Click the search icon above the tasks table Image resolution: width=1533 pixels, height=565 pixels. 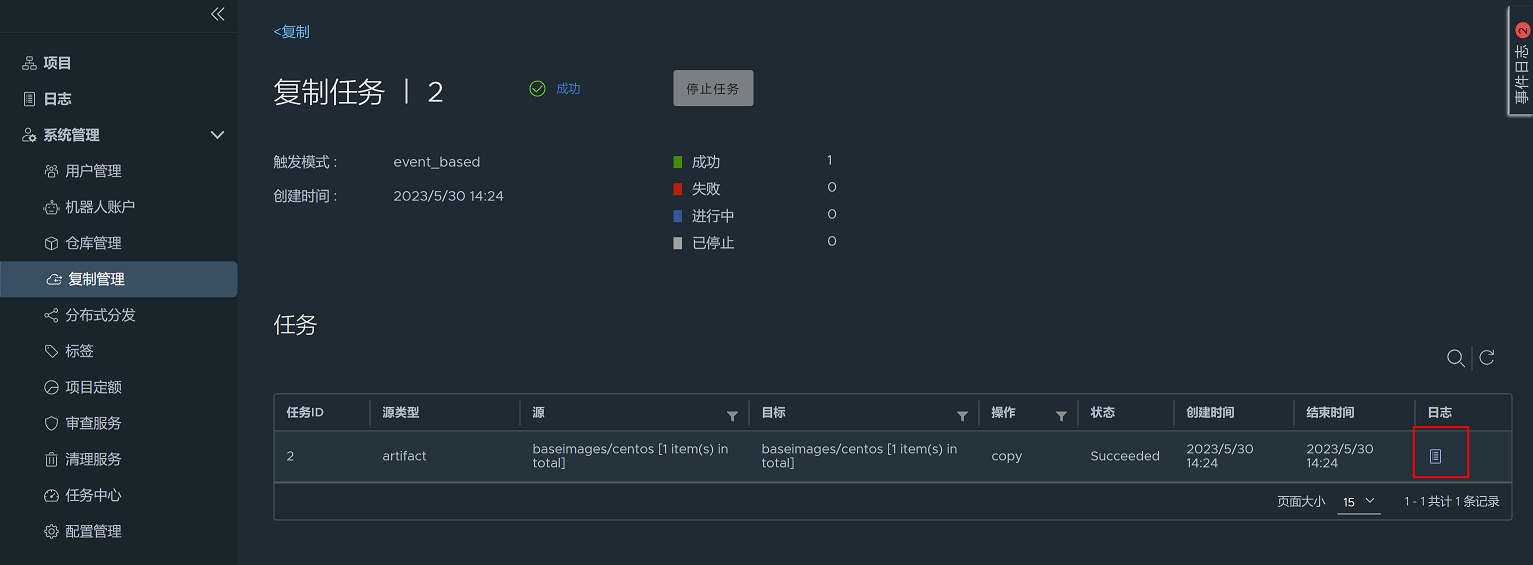[x=1455, y=358]
